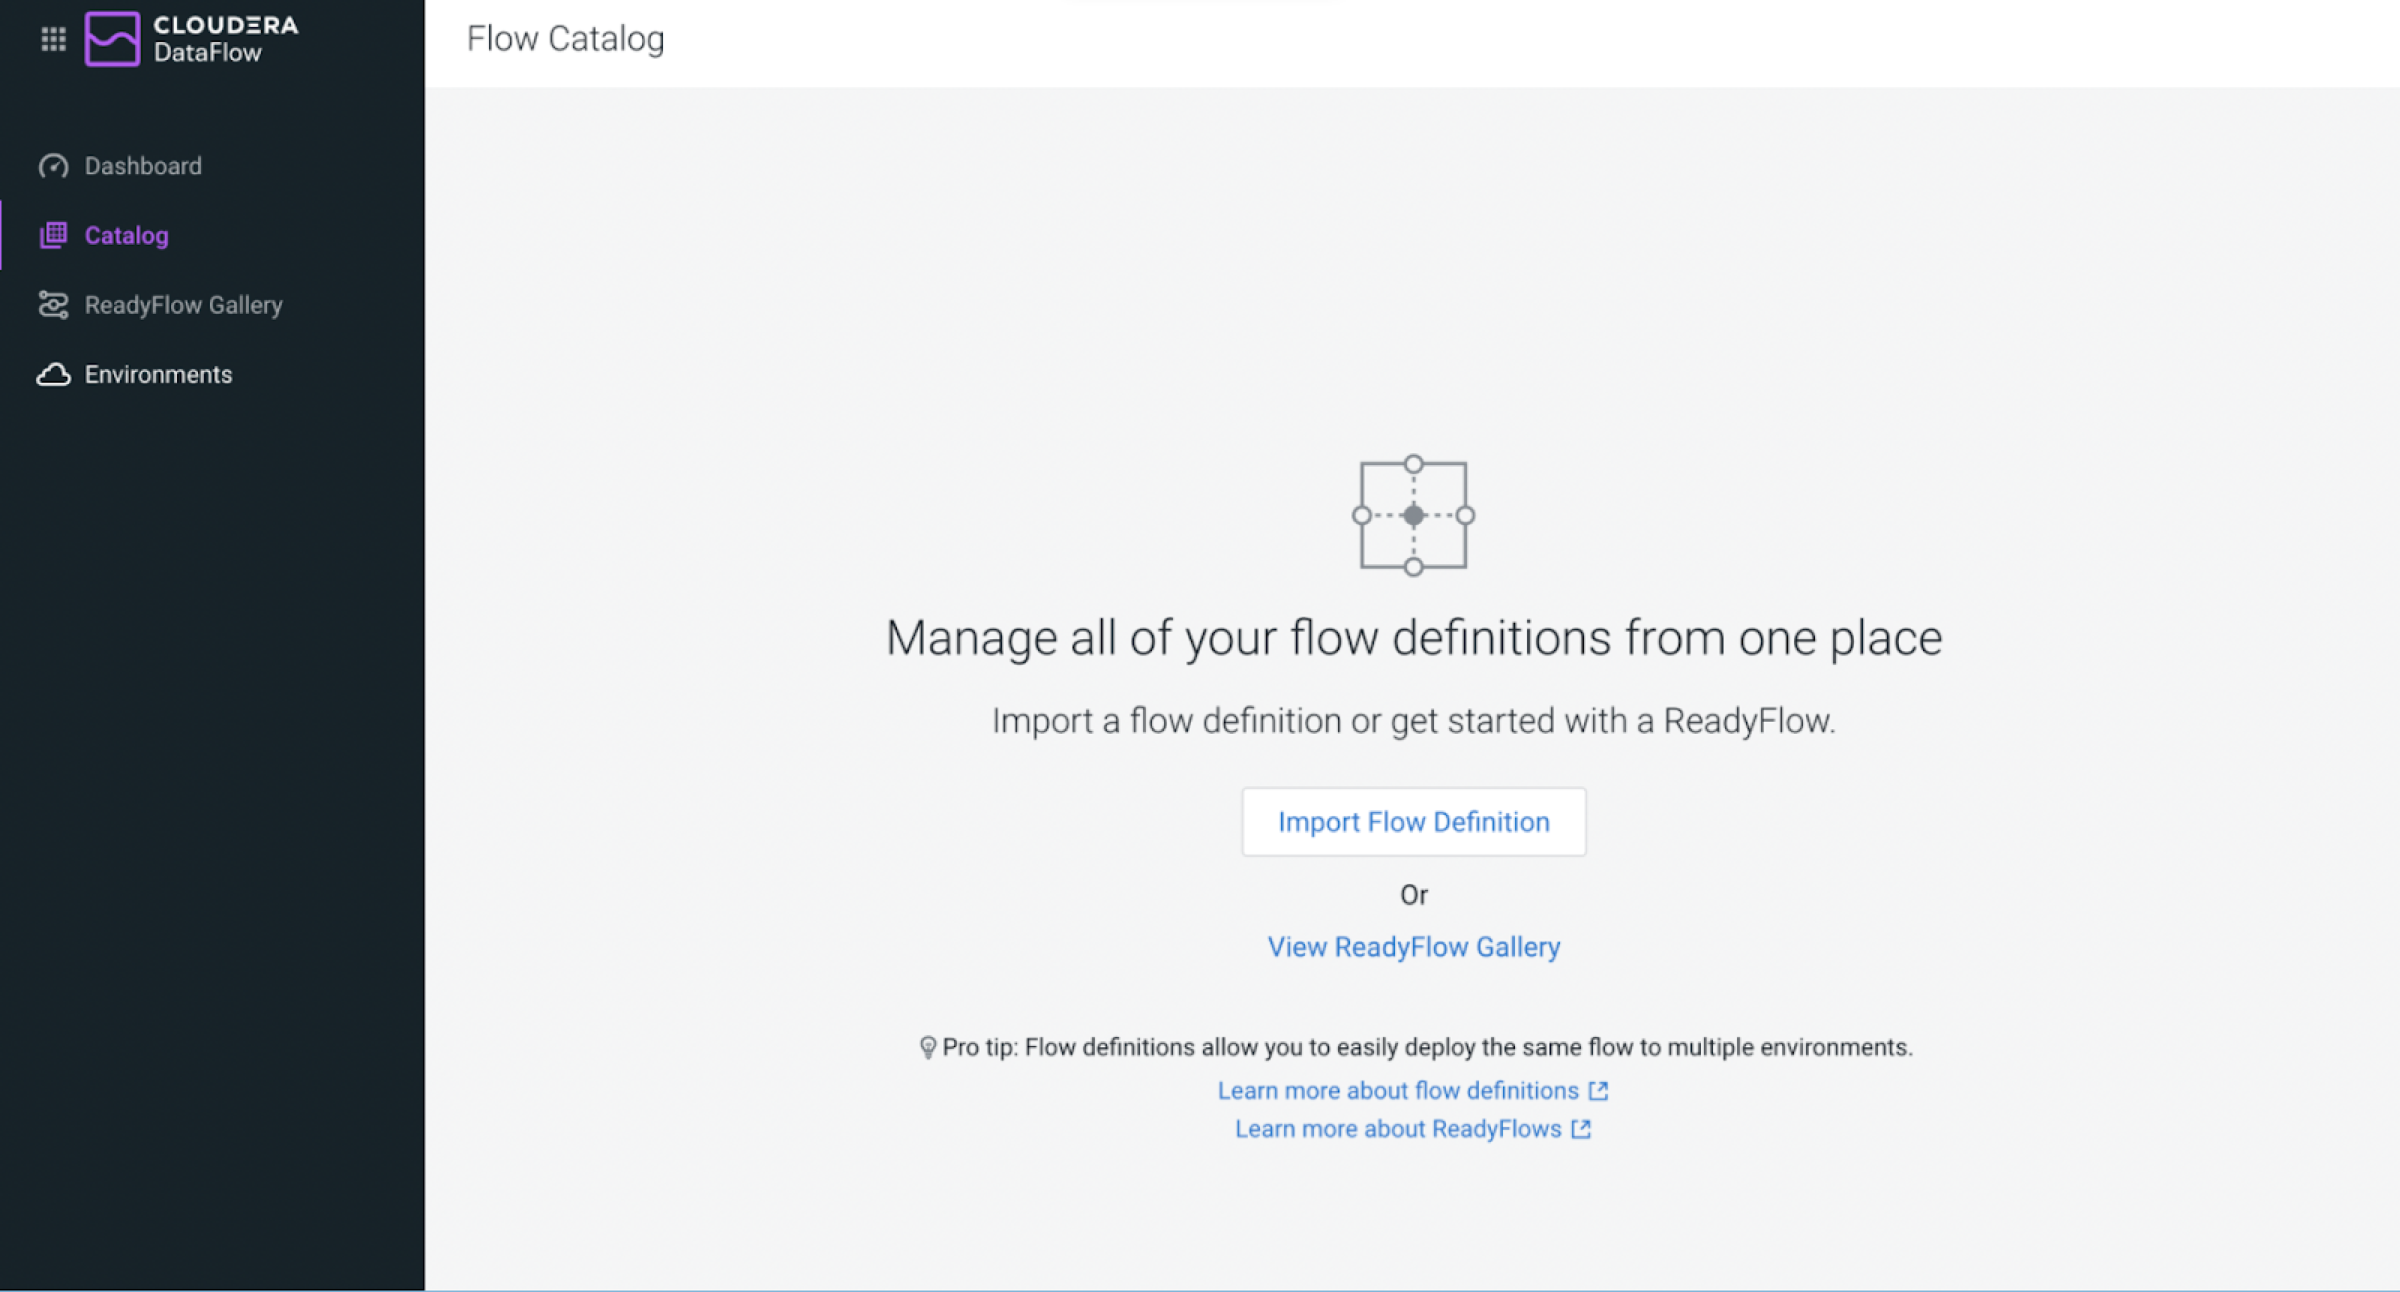The width and height of the screenshot is (2400, 1292).
Task: Open Learn more about flow definitions link
Action: [x=1397, y=1090]
